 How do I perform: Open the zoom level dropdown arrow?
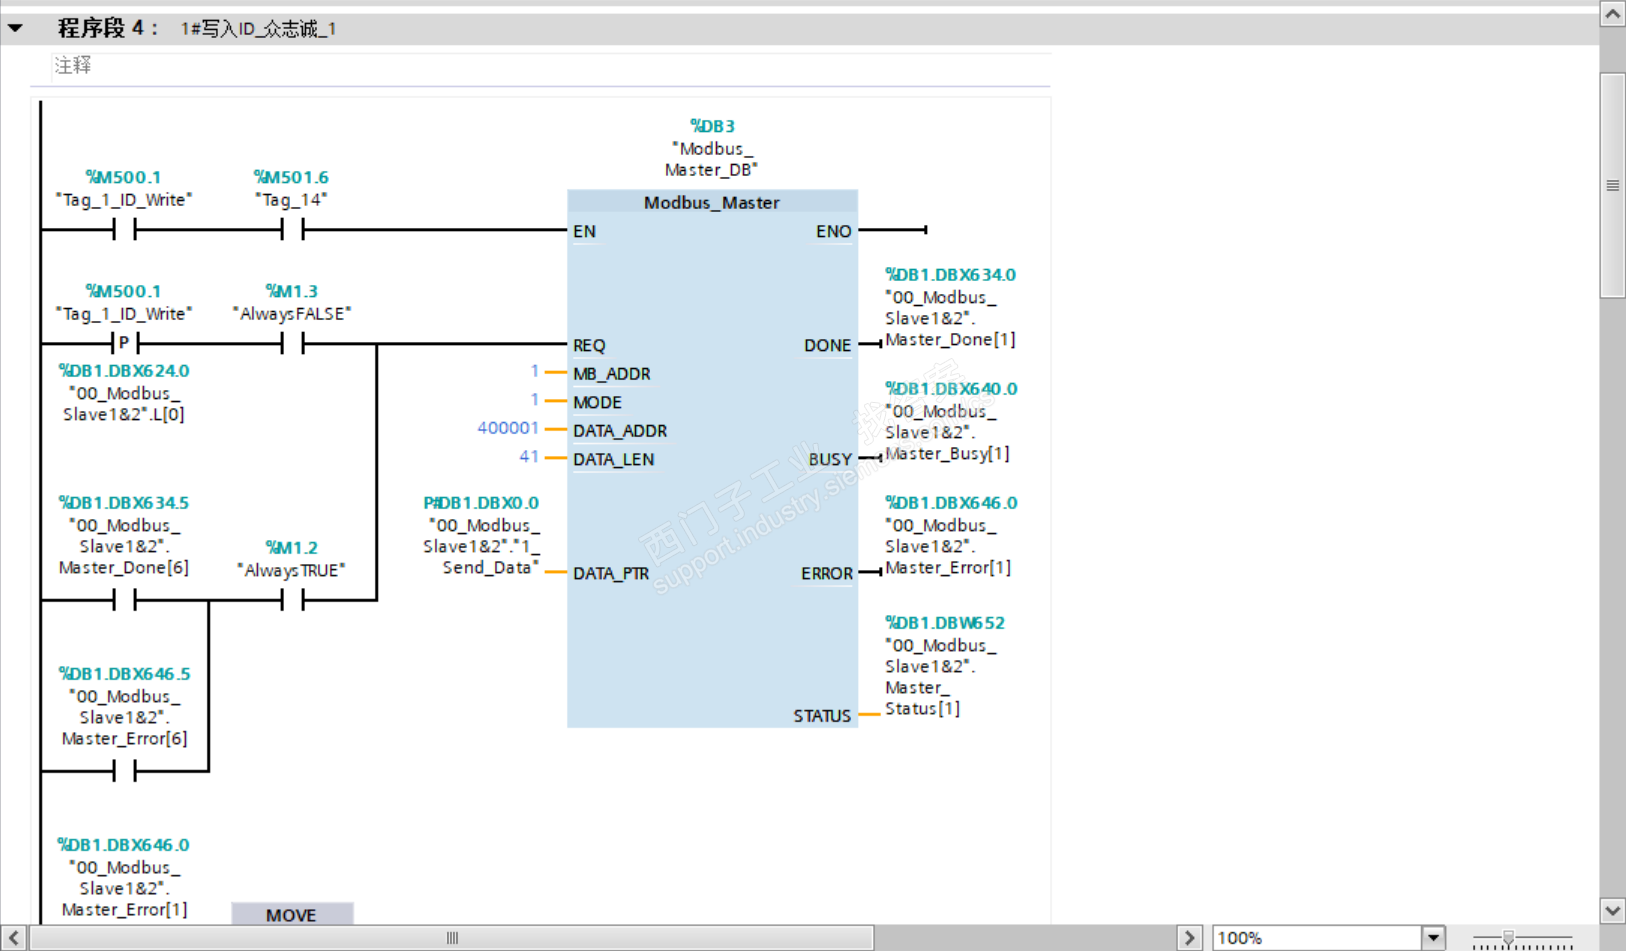tap(1434, 938)
